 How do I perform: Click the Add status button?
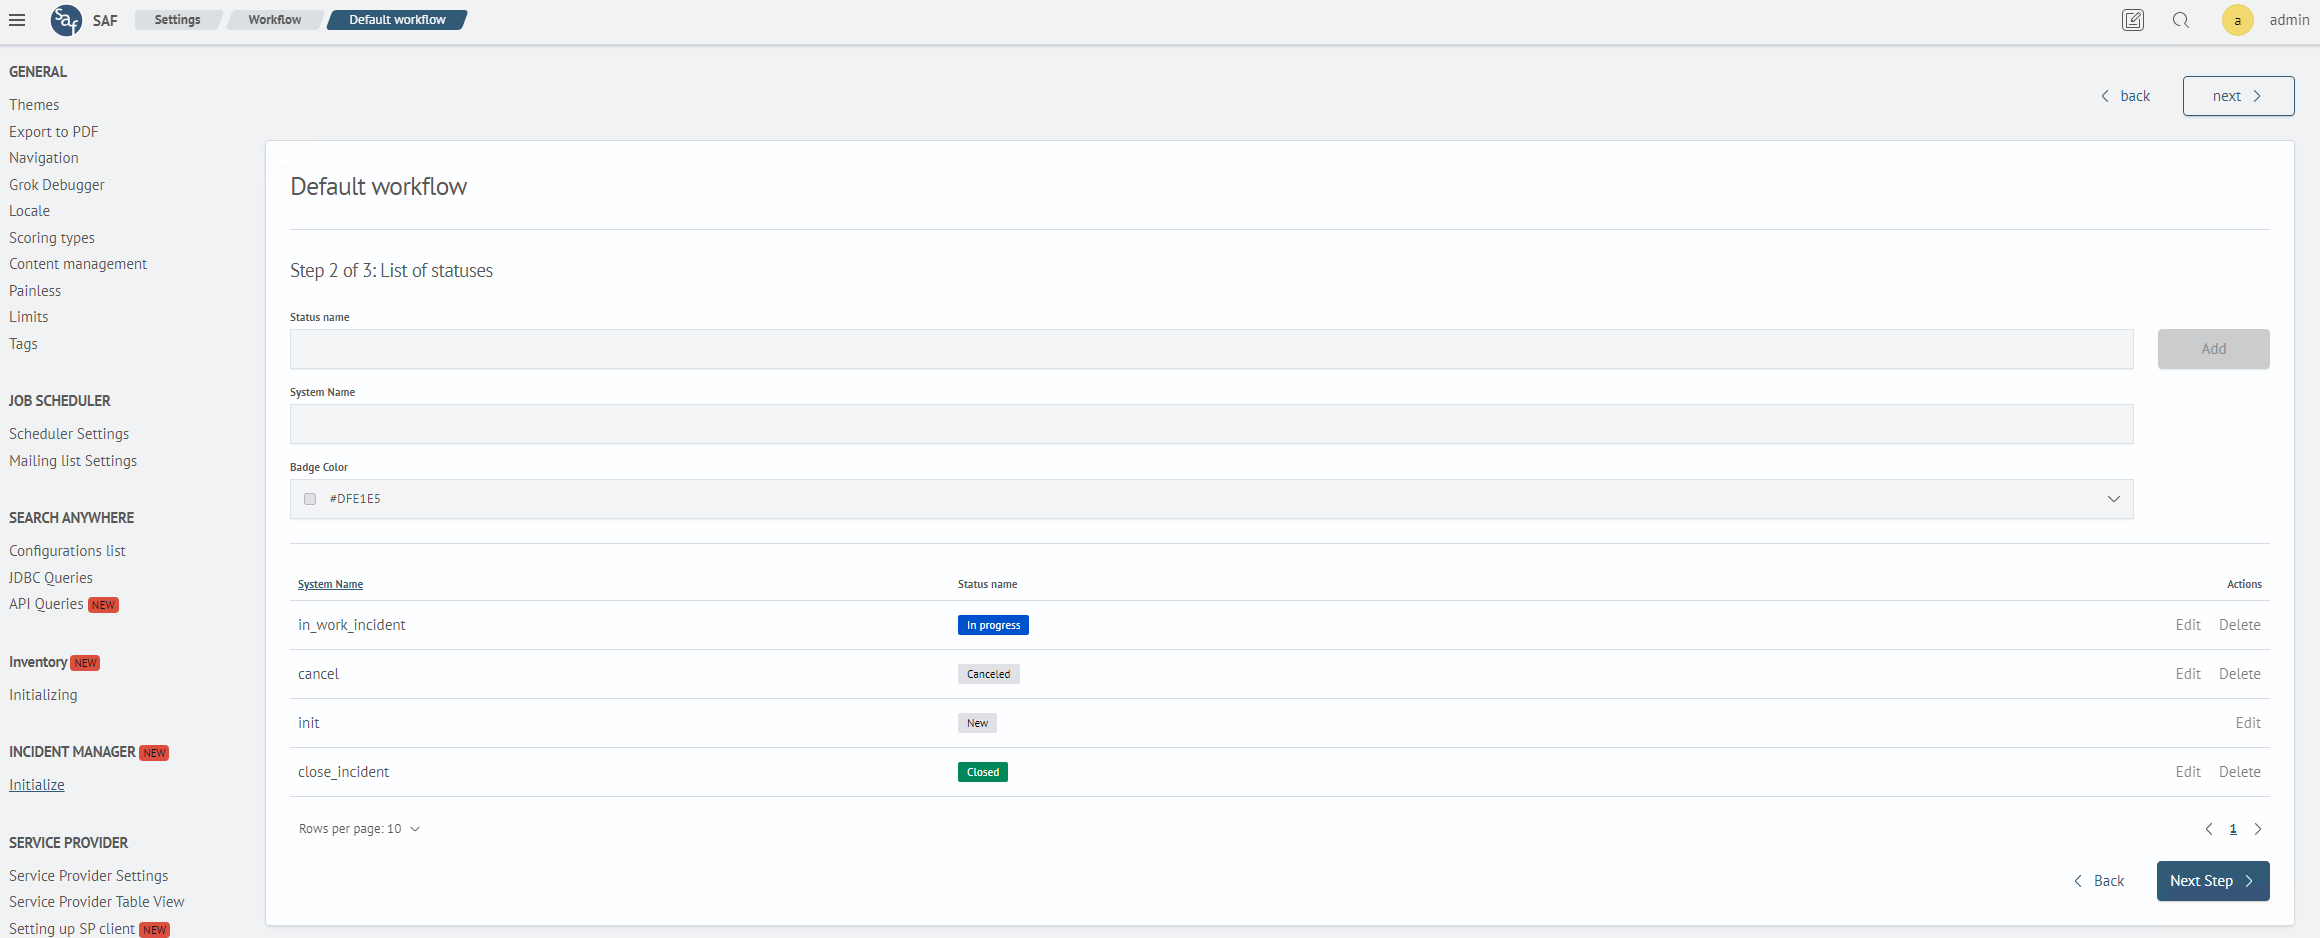pos(2213,349)
